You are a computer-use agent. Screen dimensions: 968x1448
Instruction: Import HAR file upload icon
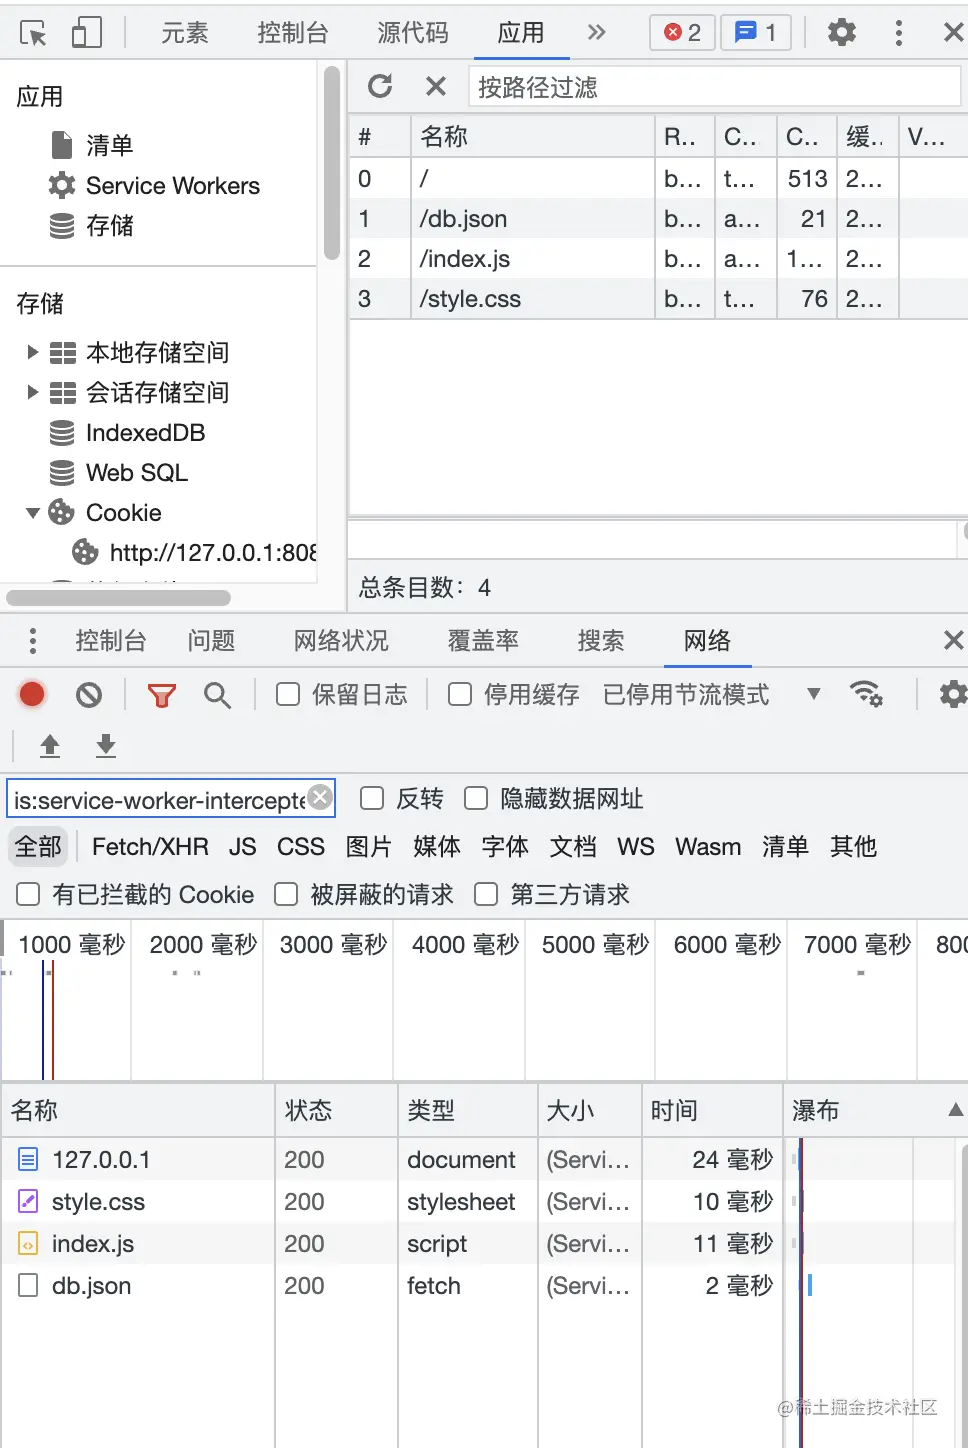(50, 745)
